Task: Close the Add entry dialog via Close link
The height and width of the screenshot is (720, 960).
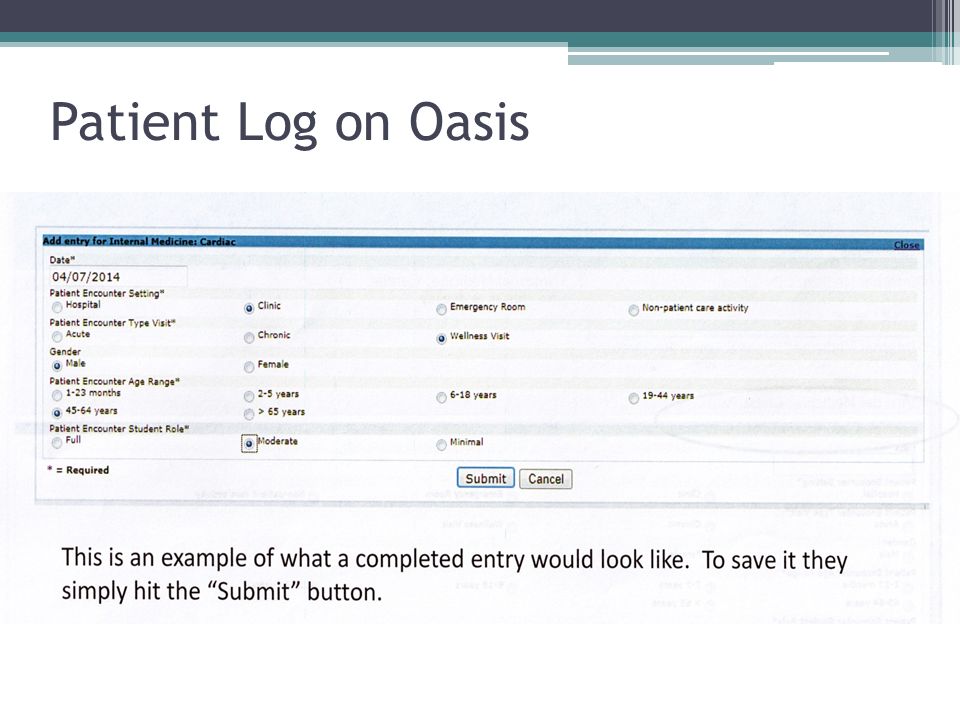Action: pyautogui.click(x=906, y=245)
